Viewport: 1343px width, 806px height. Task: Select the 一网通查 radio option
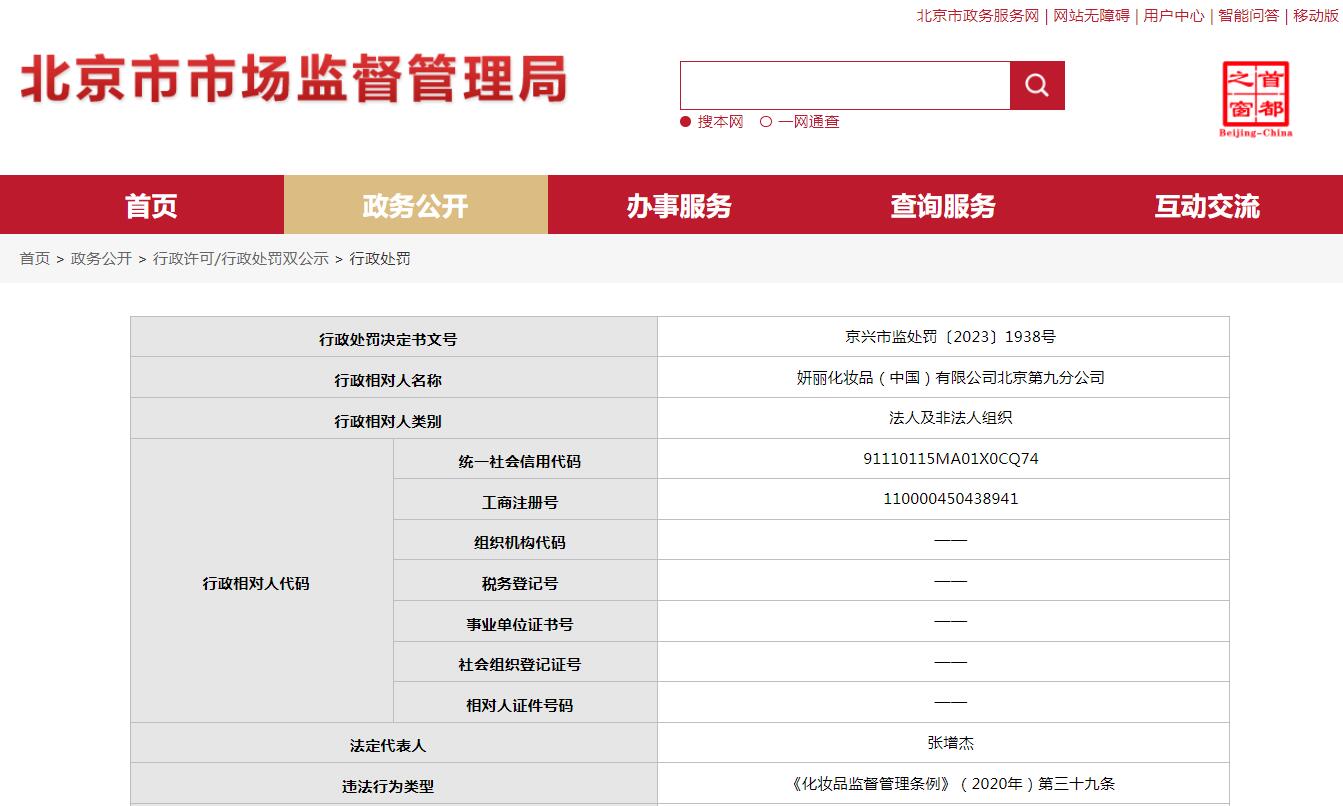pyautogui.click(x=800, y=122)
